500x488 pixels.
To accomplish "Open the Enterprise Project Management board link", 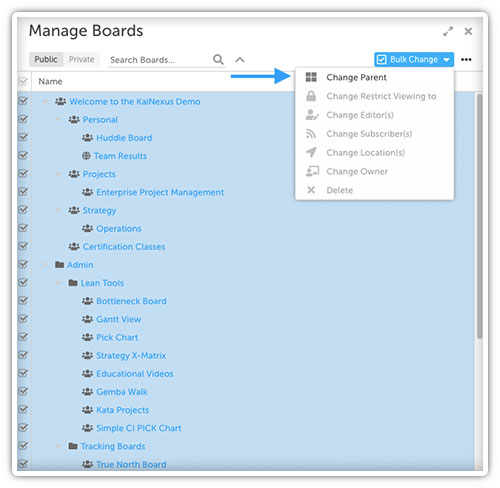I will [160, 192].
